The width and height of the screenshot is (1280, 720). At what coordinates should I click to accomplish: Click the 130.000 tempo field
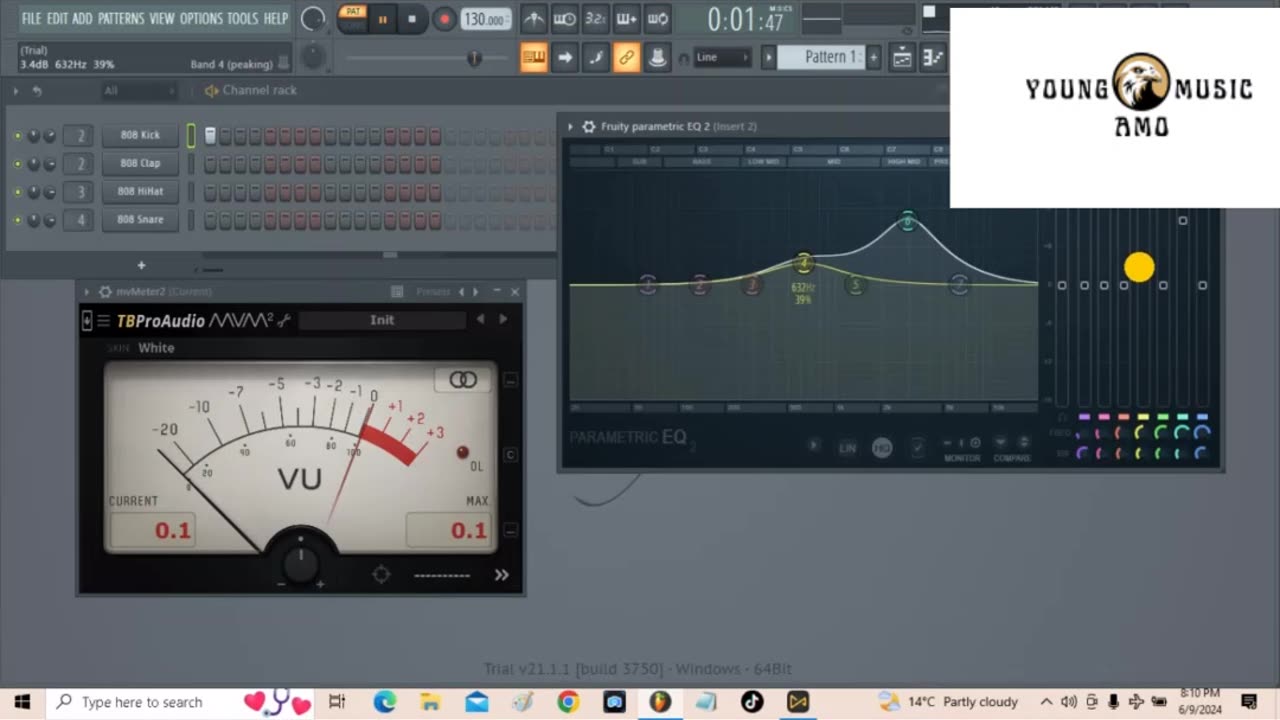(485, 19)
